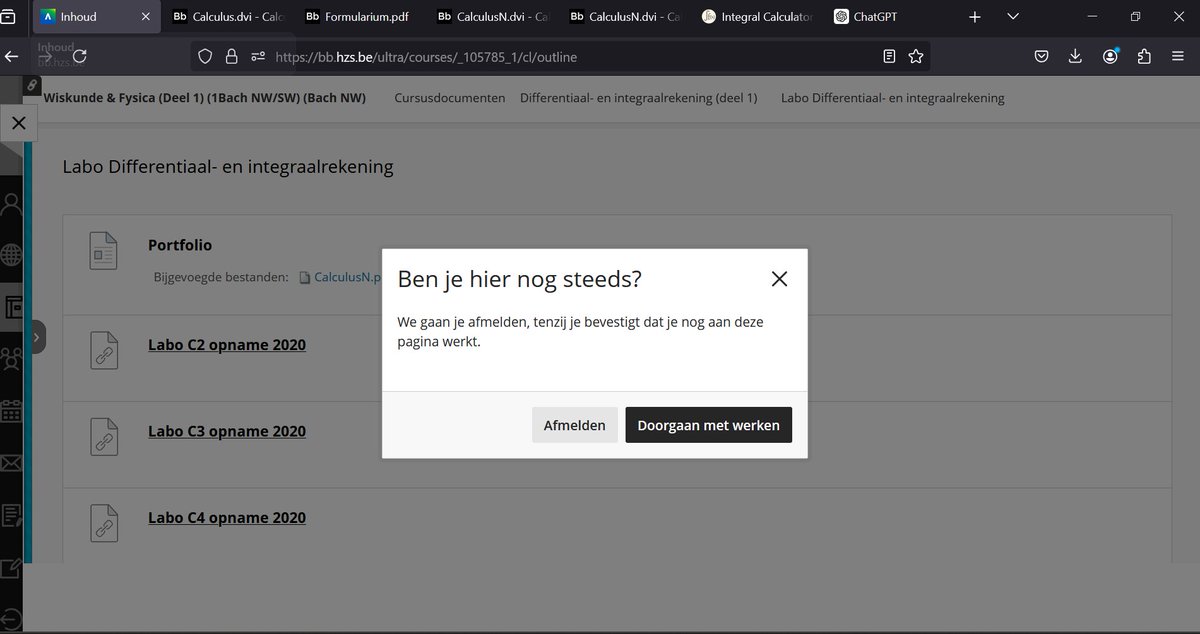This screenshot has height=634, width=1200.
Task: Open the grades icon in the sidebar
Action: (11, 516)
